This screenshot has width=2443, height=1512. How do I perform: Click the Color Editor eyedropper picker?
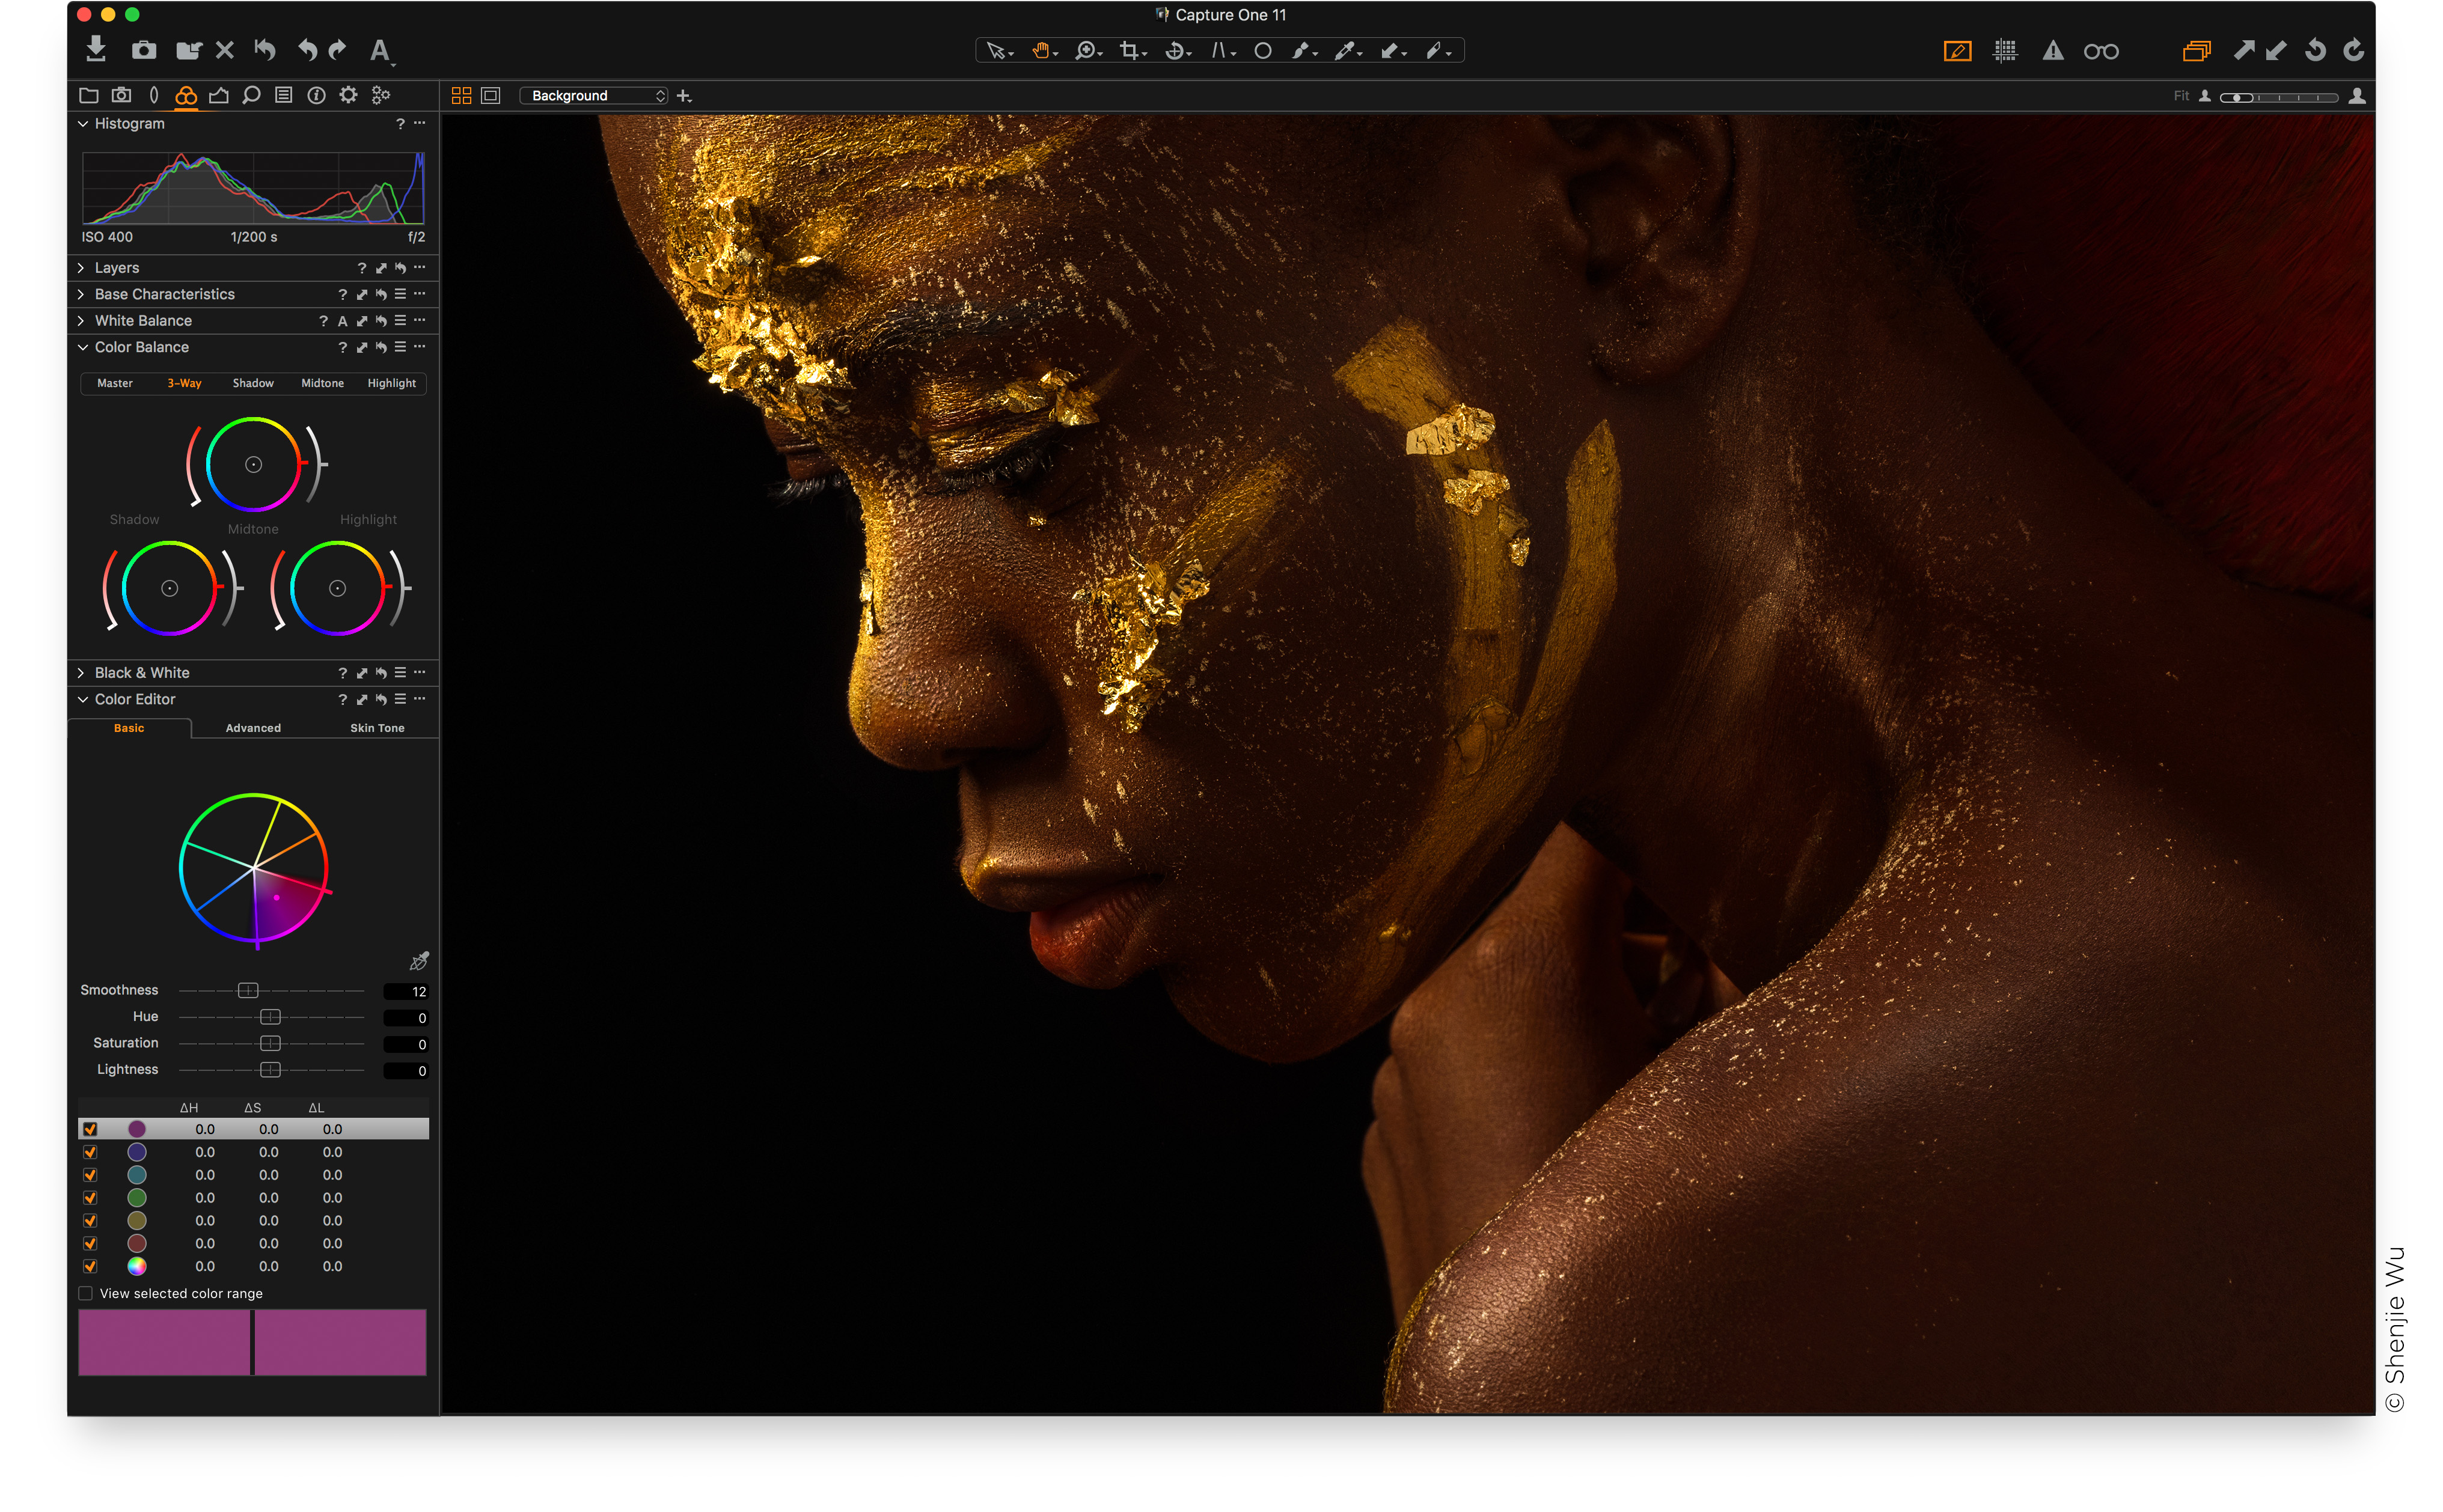coord(419,961)
